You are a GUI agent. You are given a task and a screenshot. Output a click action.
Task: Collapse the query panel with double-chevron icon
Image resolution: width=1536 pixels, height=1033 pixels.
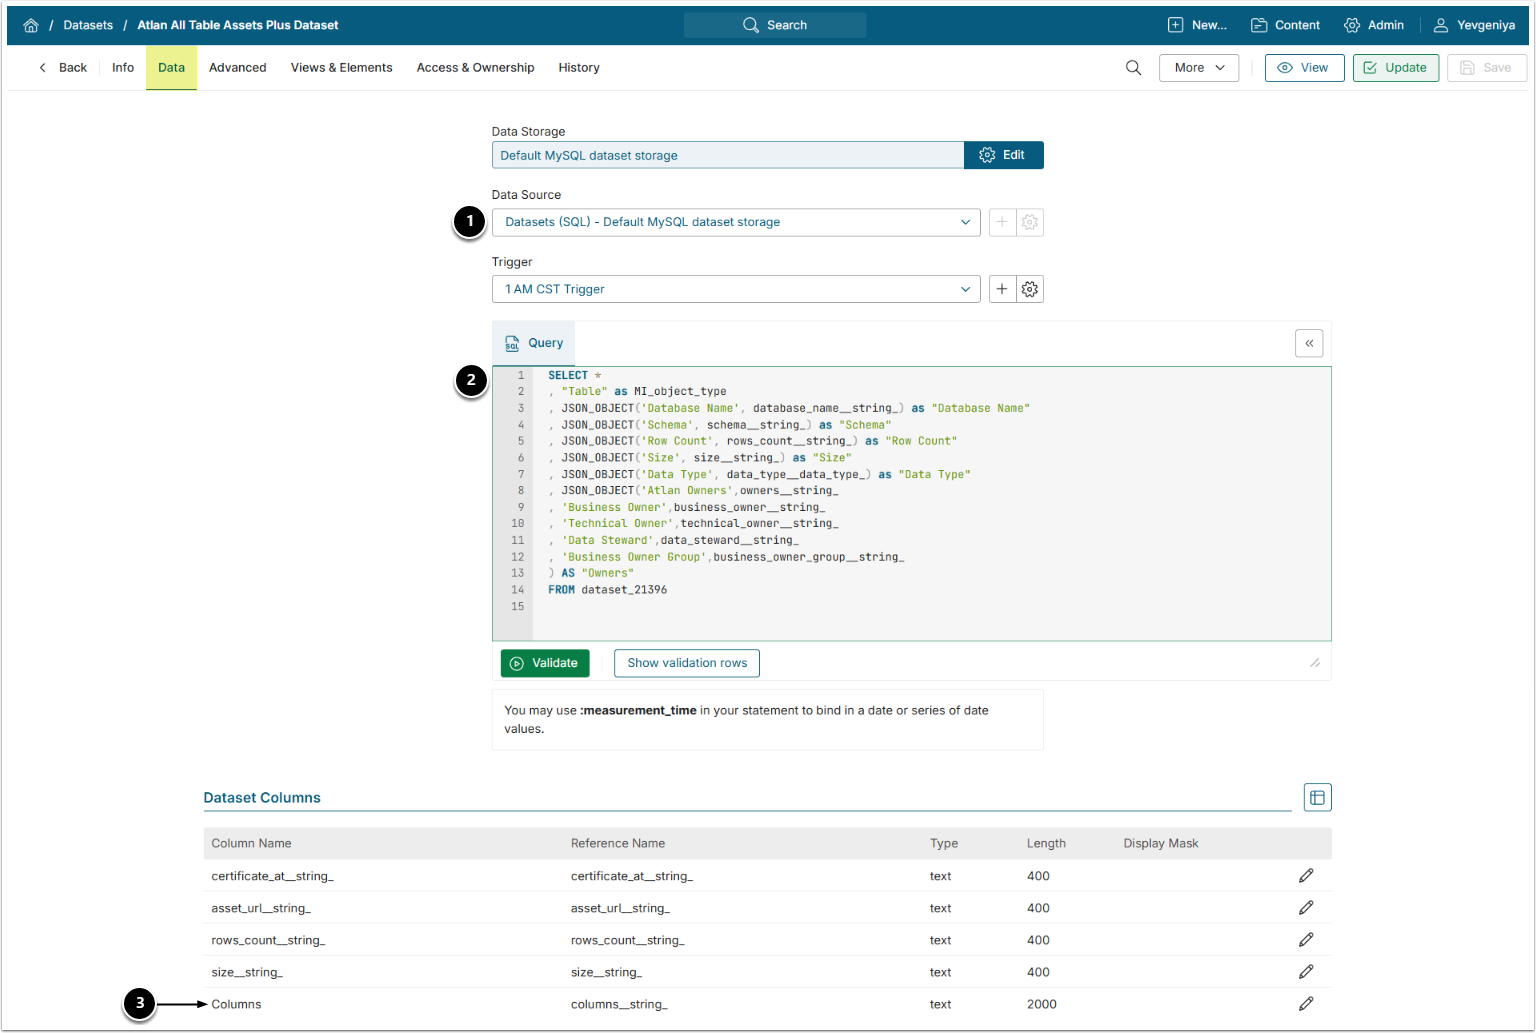1309,343
